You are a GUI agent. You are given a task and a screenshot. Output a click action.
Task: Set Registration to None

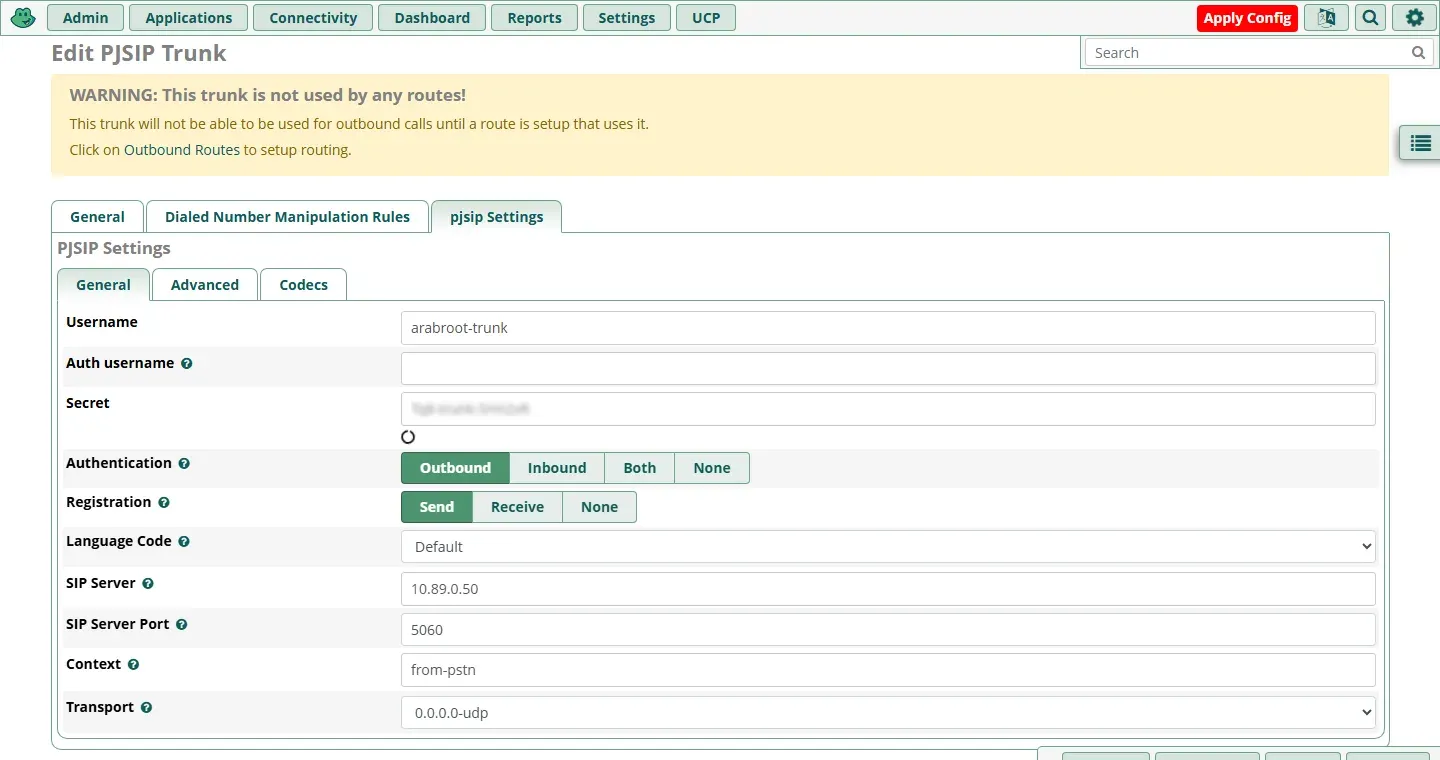point(599,507)
